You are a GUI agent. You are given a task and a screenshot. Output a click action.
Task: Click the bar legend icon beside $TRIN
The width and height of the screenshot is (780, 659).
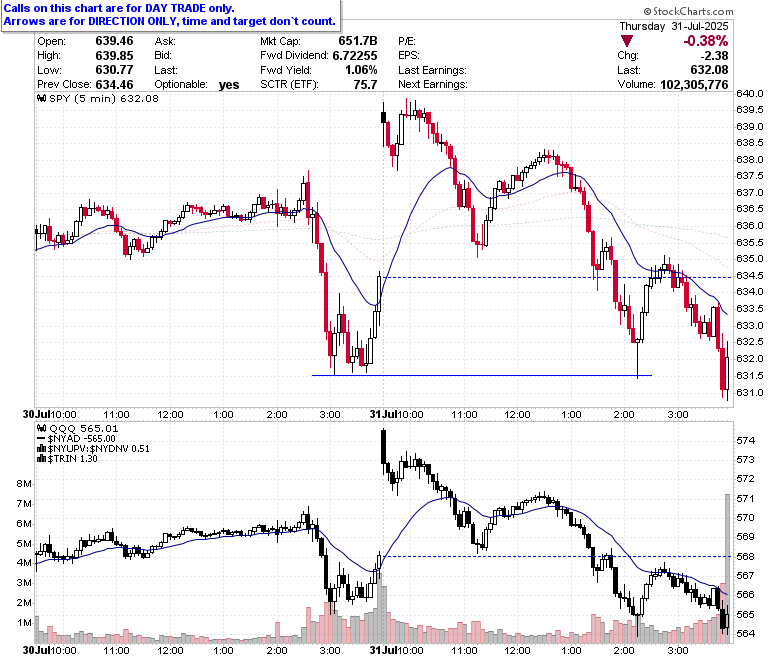click(42, 459)
